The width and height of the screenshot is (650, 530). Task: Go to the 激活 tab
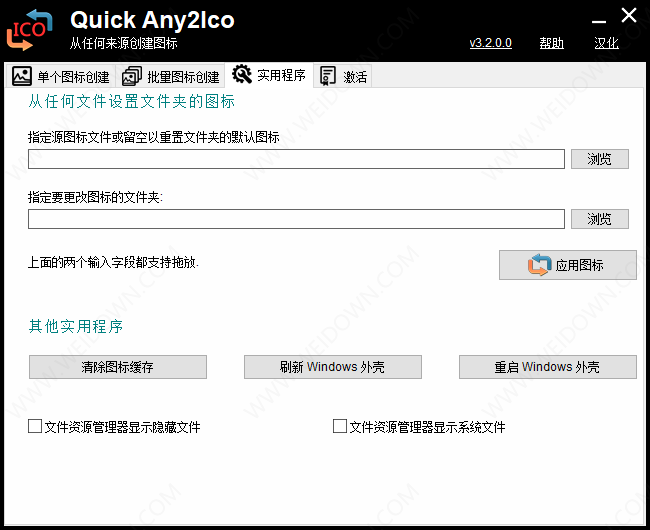click(x=343, y=76)
